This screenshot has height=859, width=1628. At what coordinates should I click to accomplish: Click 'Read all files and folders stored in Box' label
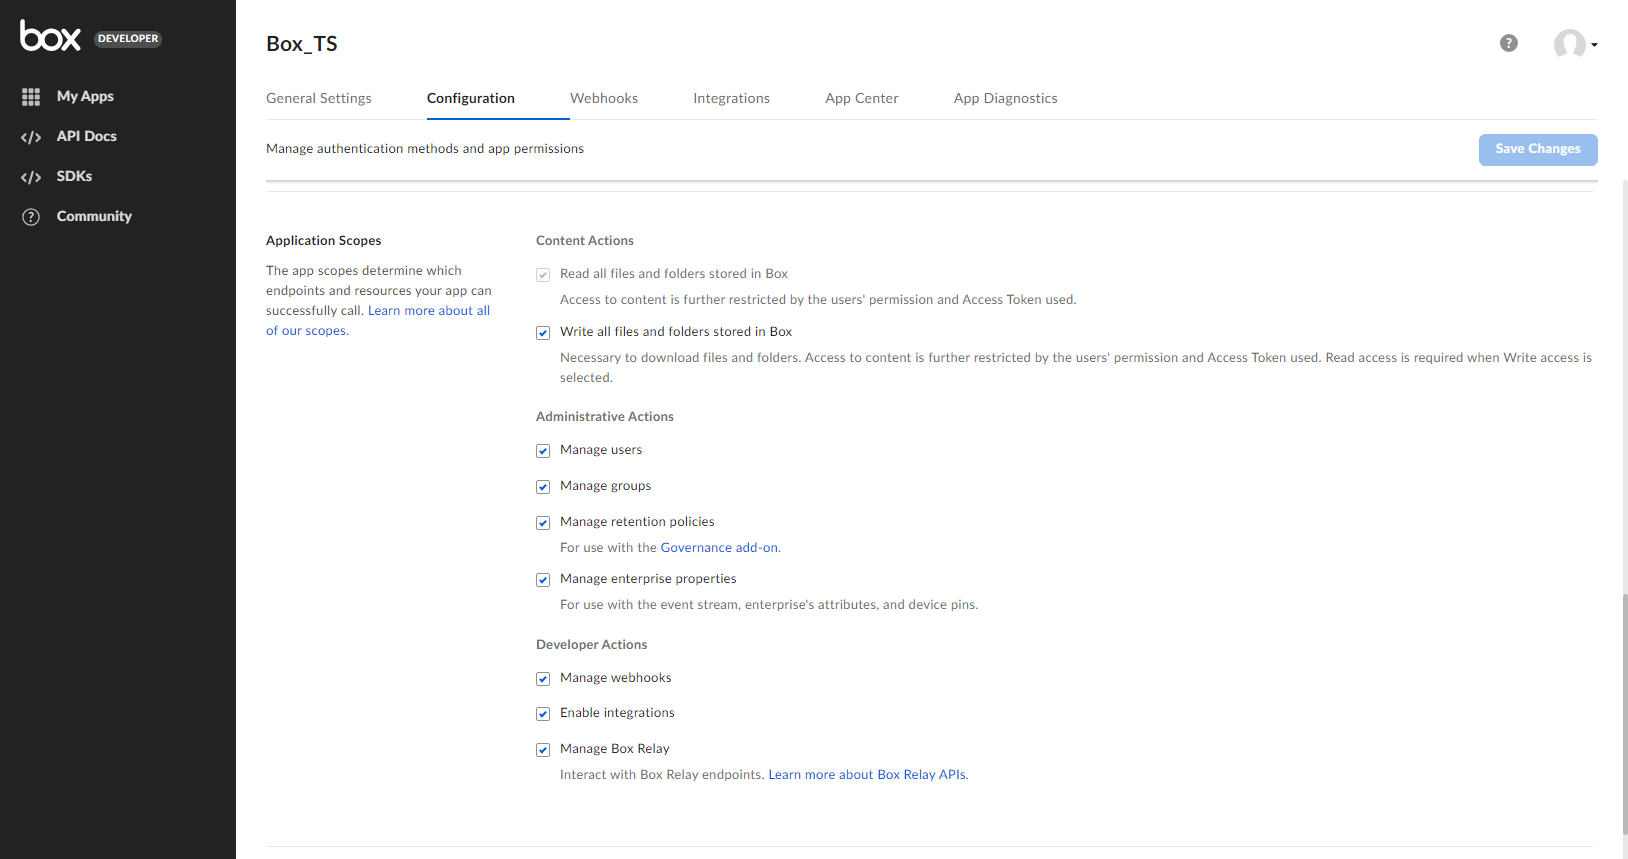pos(674,274)
